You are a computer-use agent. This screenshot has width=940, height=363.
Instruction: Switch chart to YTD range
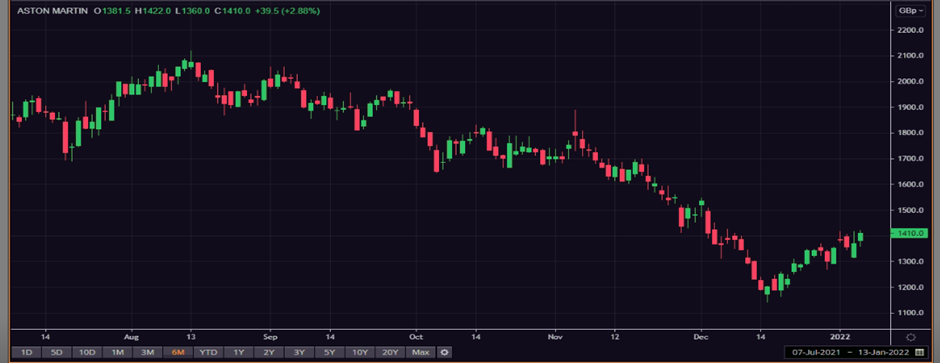click(208, 352)
